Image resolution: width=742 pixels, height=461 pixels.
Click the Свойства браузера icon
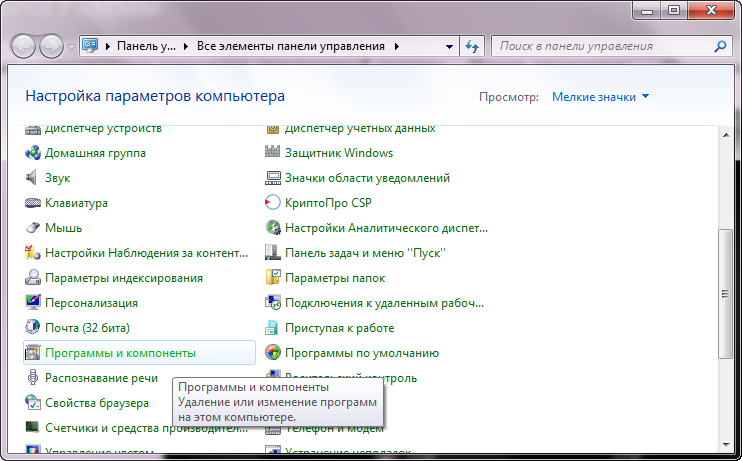(33, 403)
